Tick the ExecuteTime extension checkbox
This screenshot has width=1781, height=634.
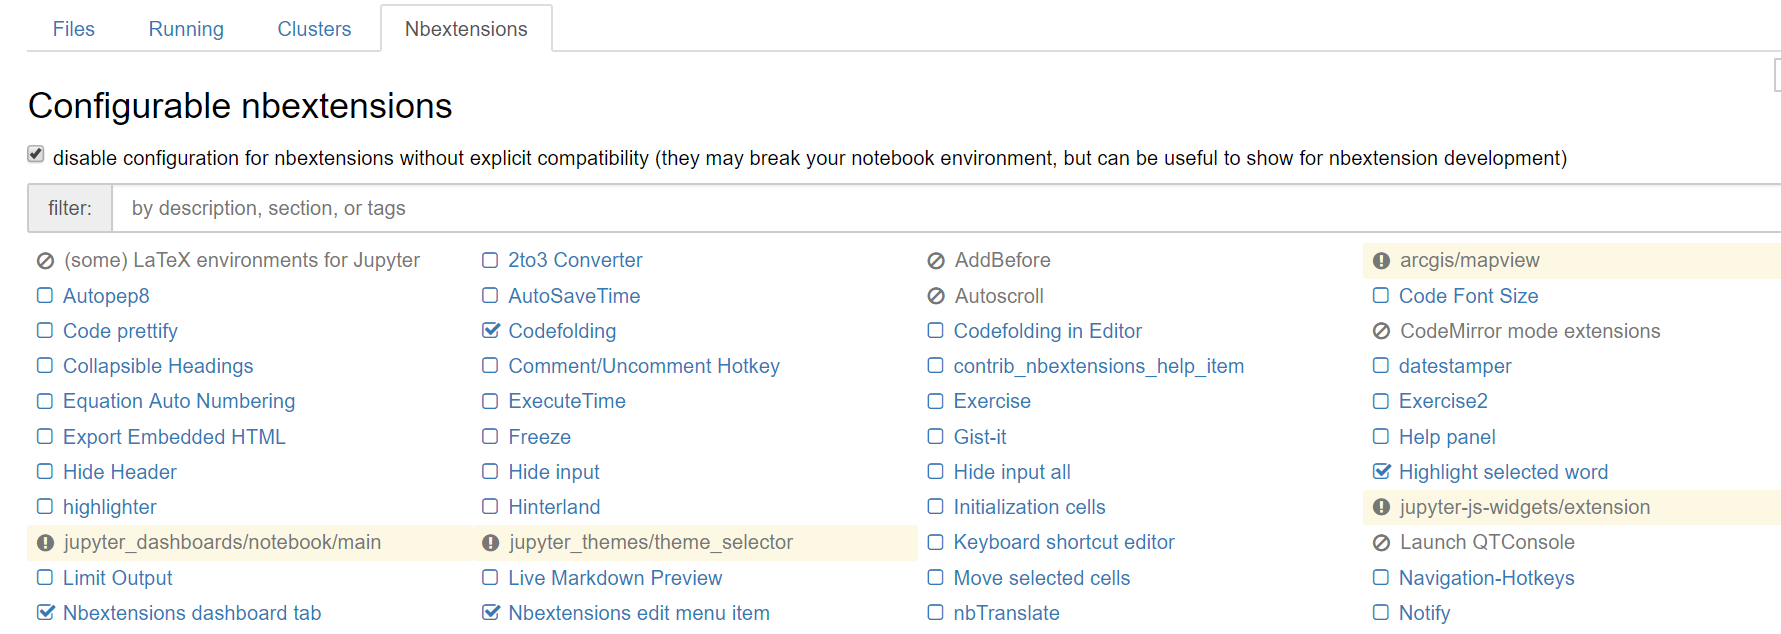[490, 401]
